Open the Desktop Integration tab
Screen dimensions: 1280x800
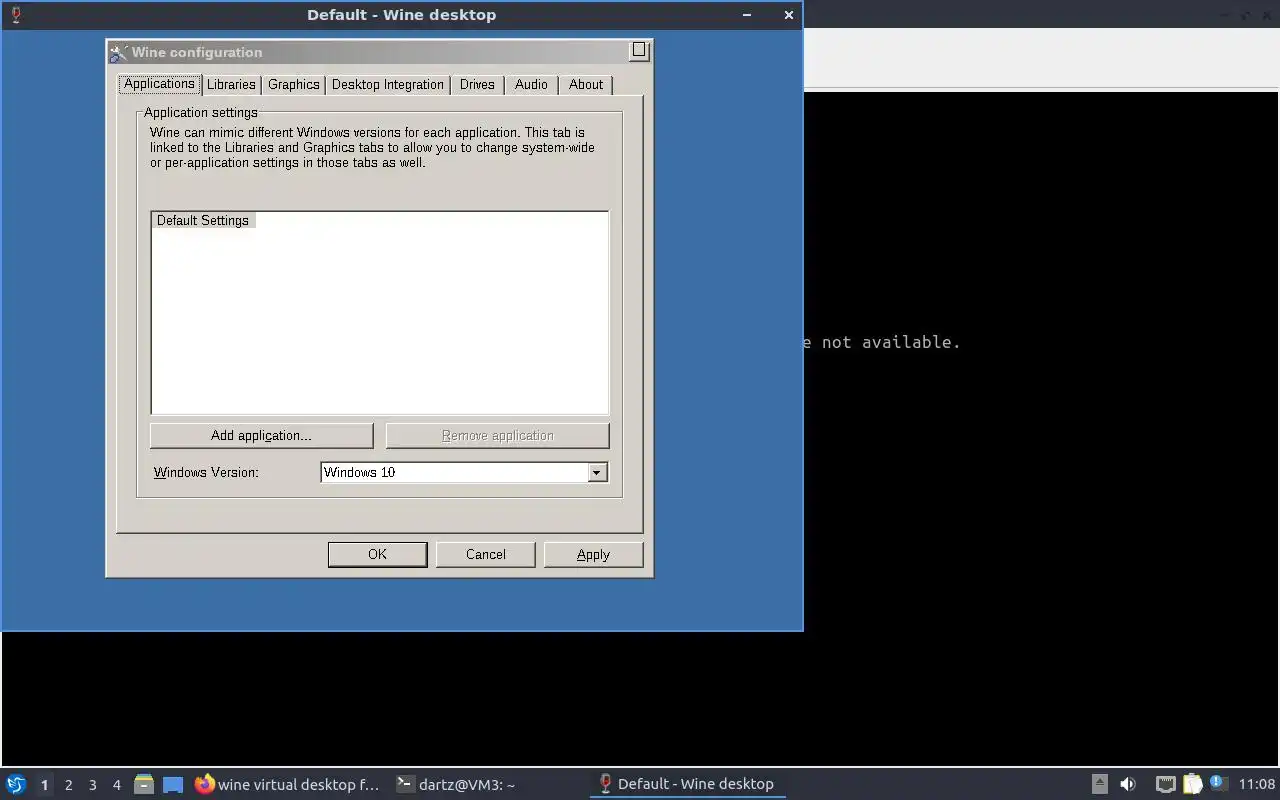(x=388, y=85)
